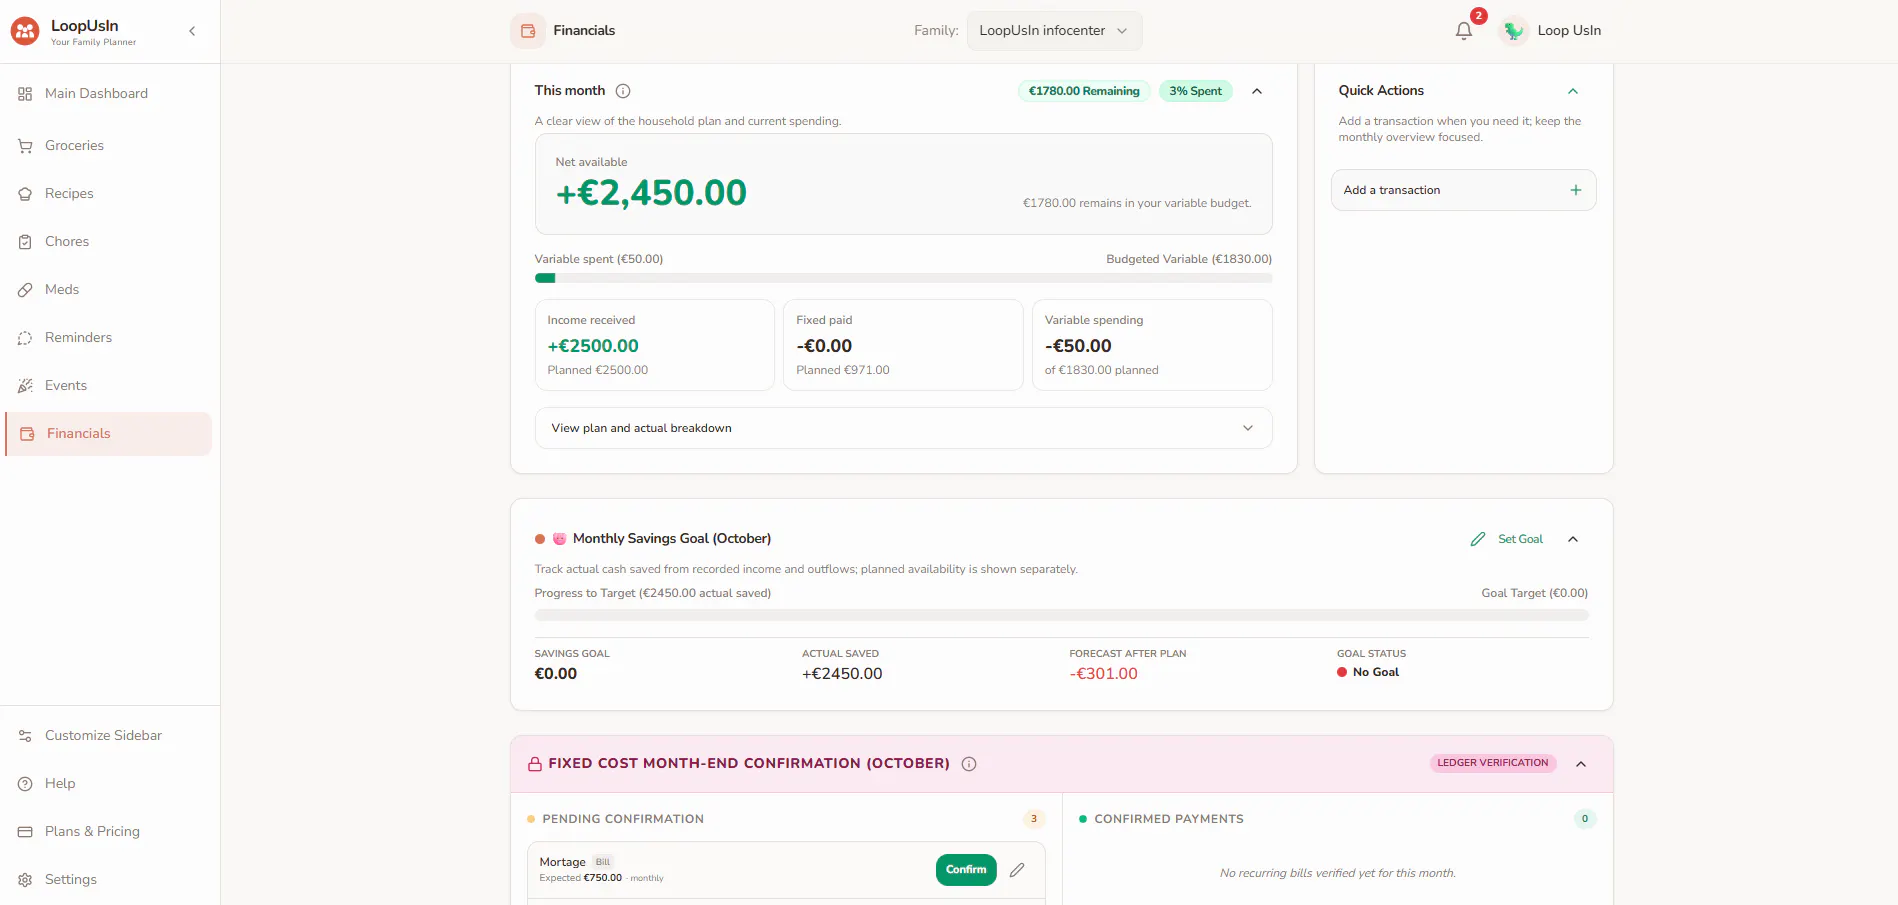This screenshot has height=905, width=1898.
Task: Expand View plan and actual breakdown
Action: click(903, 428)
